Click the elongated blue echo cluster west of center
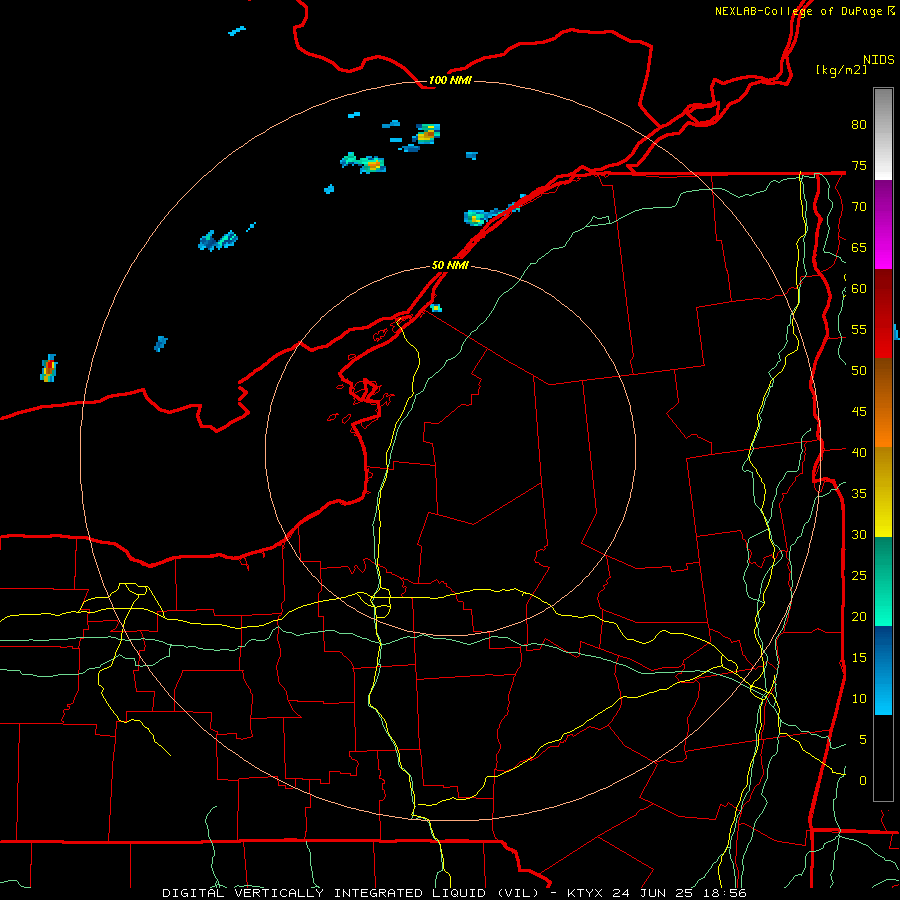 click(x=218, y=240)
